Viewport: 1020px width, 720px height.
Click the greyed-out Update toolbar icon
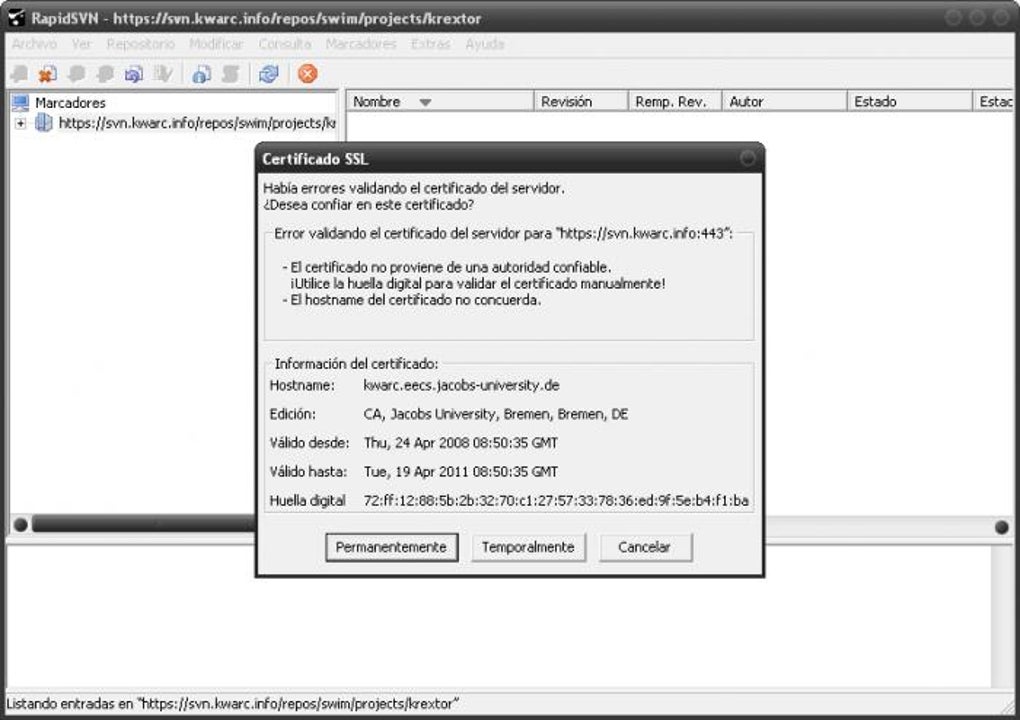click(x=76, y=73)
